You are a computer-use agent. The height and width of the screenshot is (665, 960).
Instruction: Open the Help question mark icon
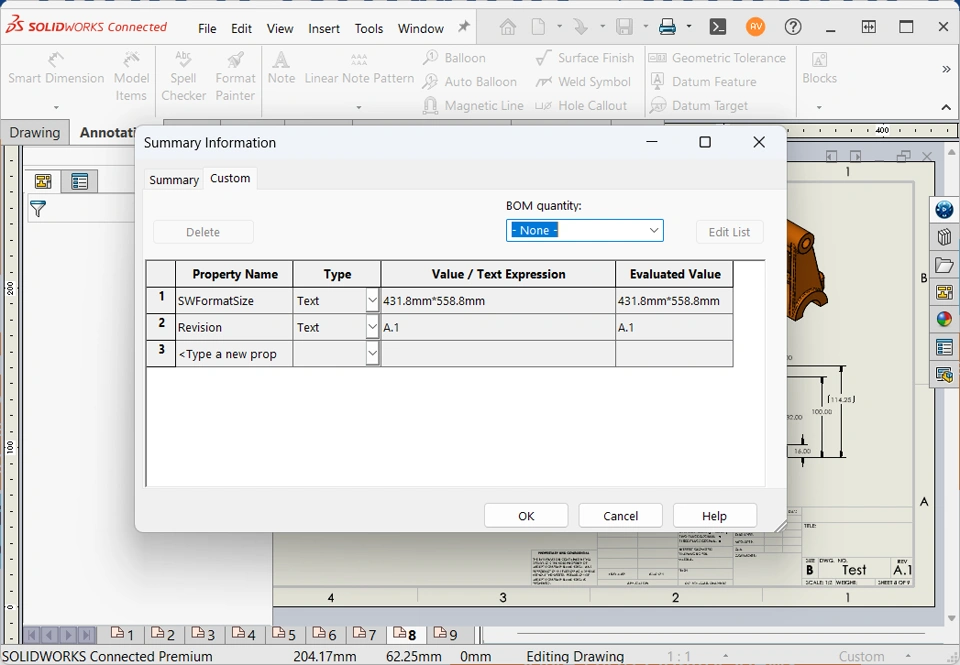(x=793, y=27)
